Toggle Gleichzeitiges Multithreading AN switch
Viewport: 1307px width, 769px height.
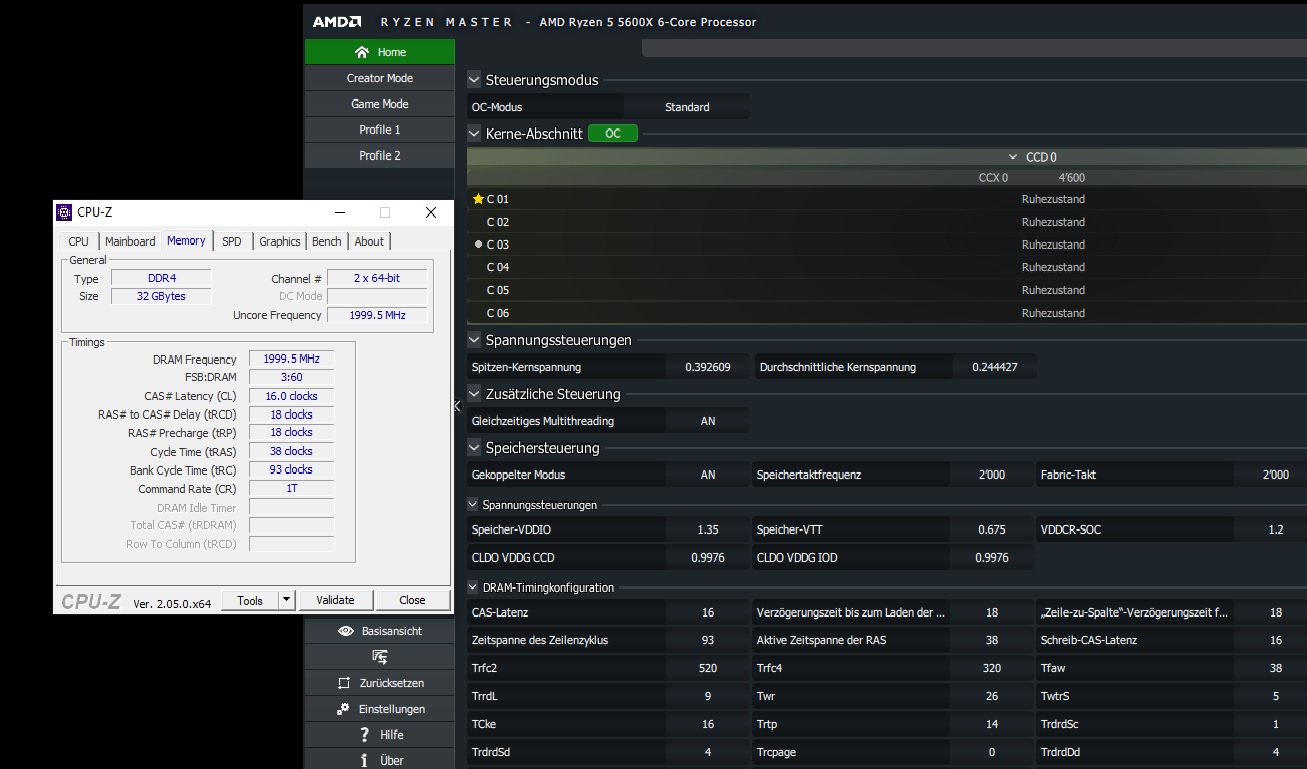[708, 421]
